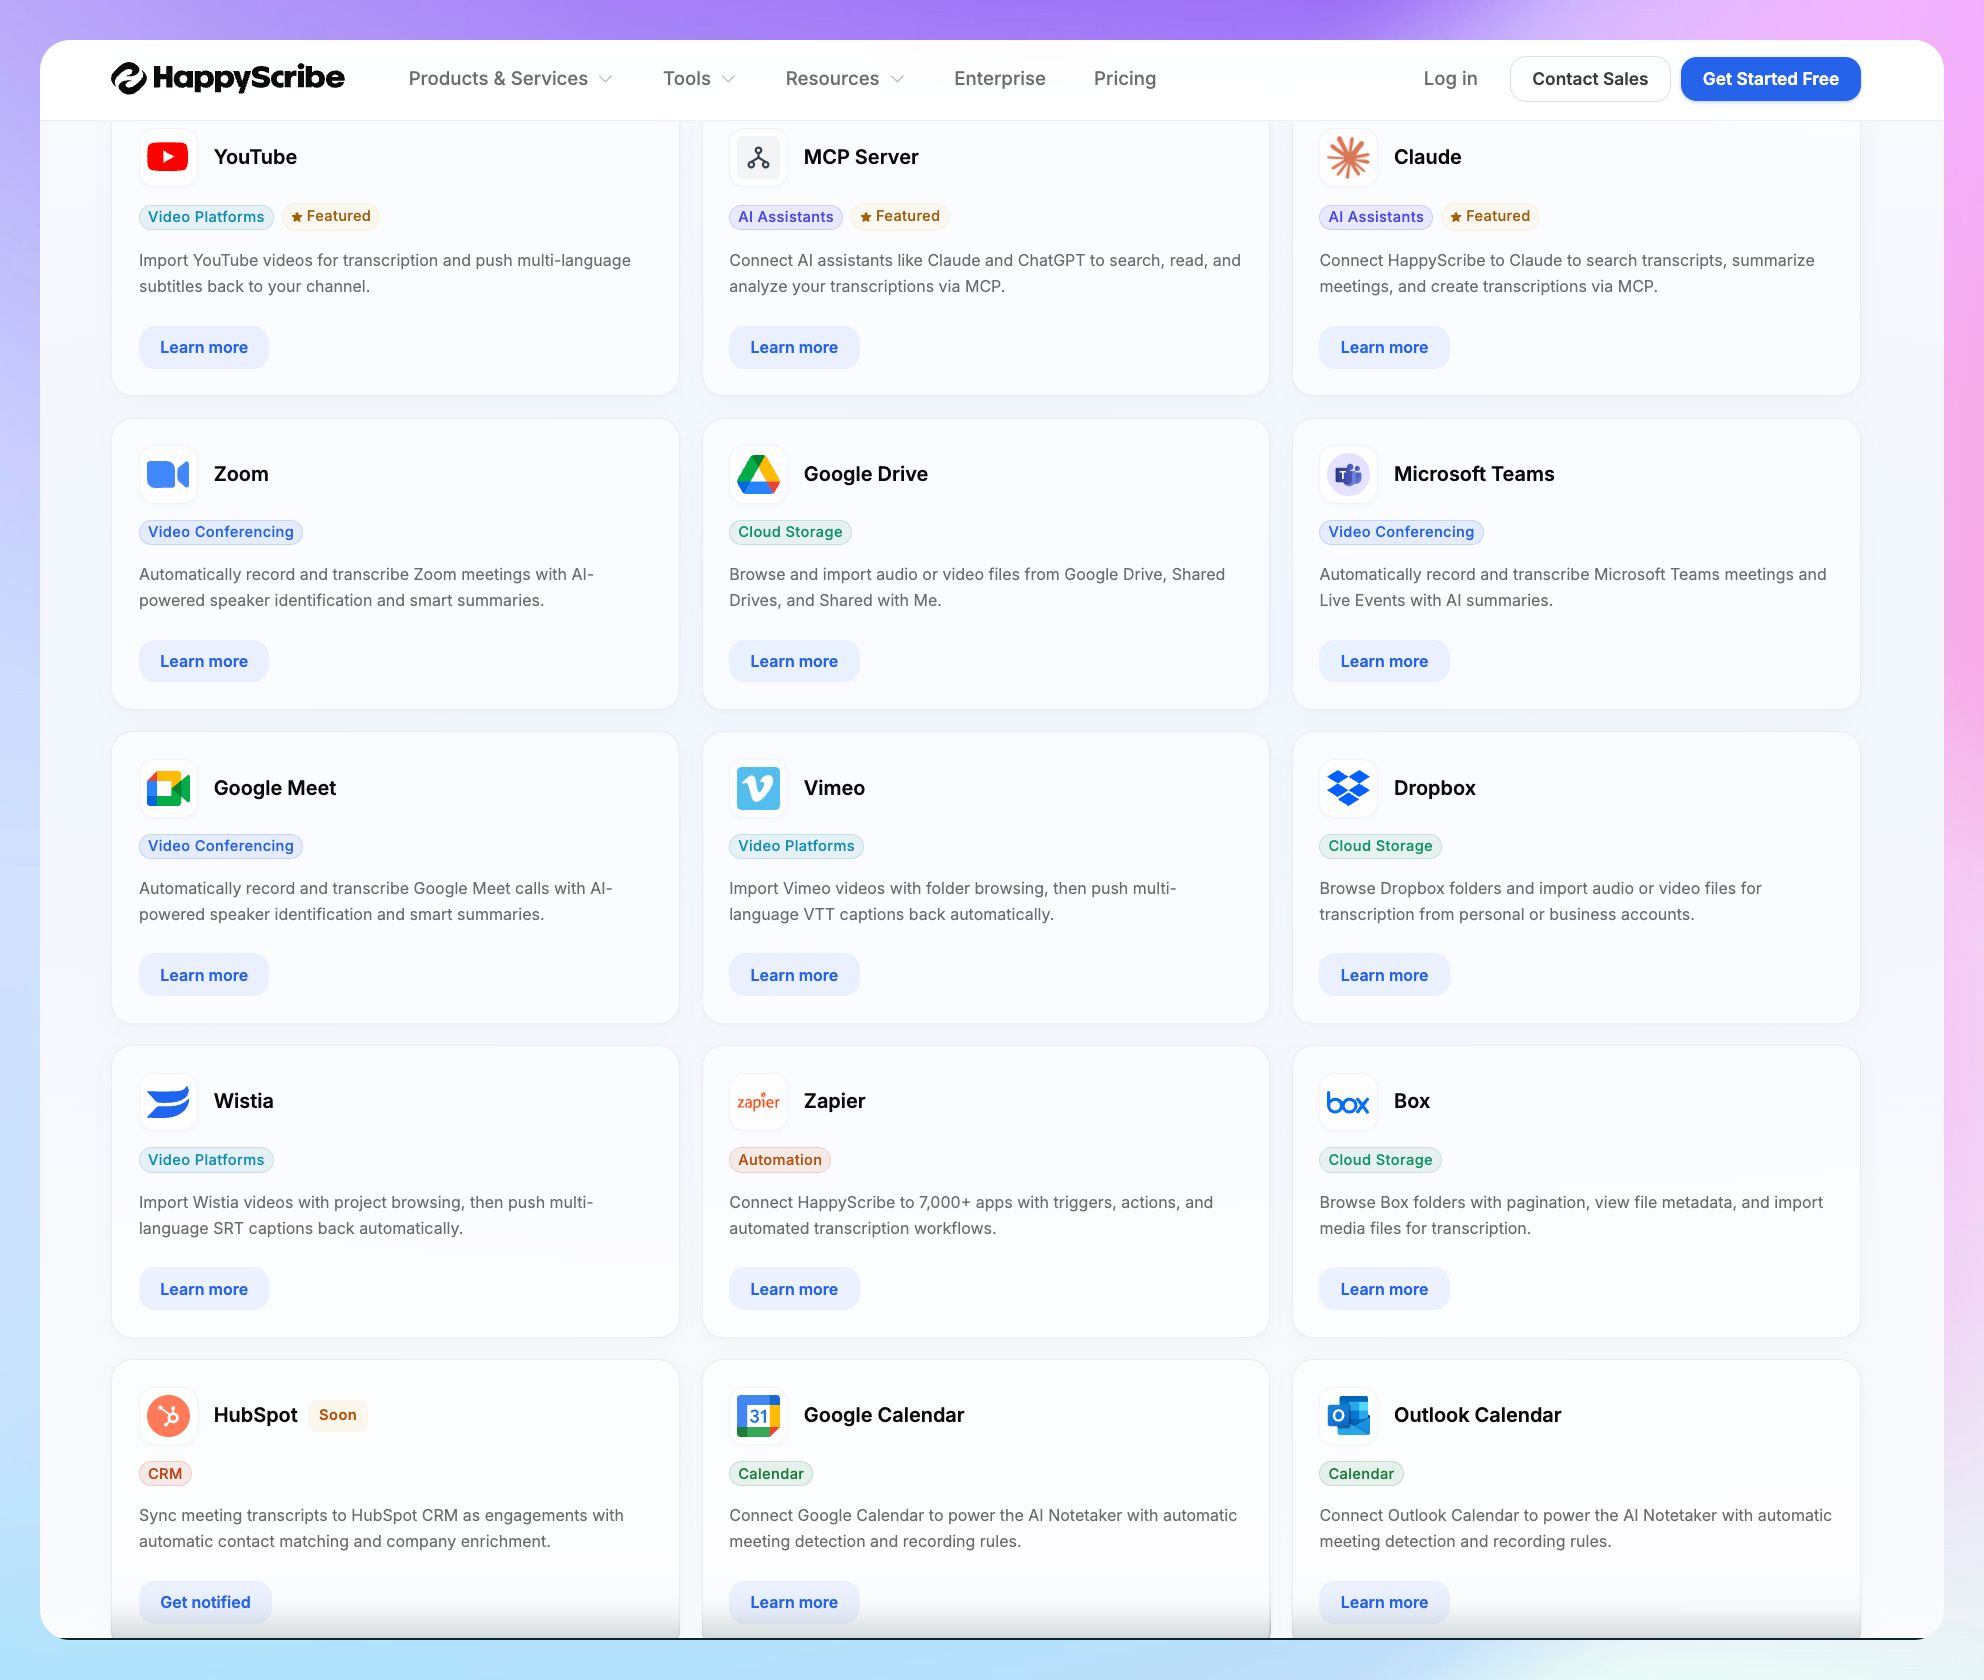Screen dimensions: 1984x1680
Task: Click the Zoom camera icon
Action: [168, 474]
